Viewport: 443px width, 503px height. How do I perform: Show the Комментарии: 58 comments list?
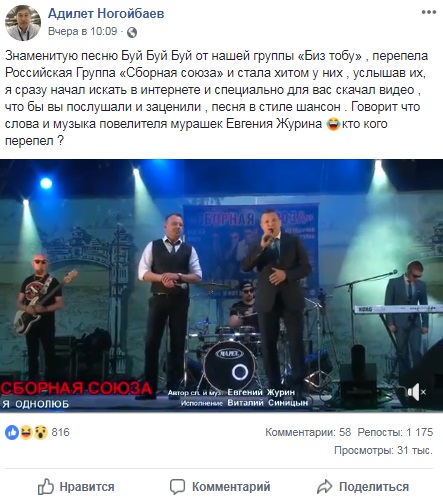point(308,432)
